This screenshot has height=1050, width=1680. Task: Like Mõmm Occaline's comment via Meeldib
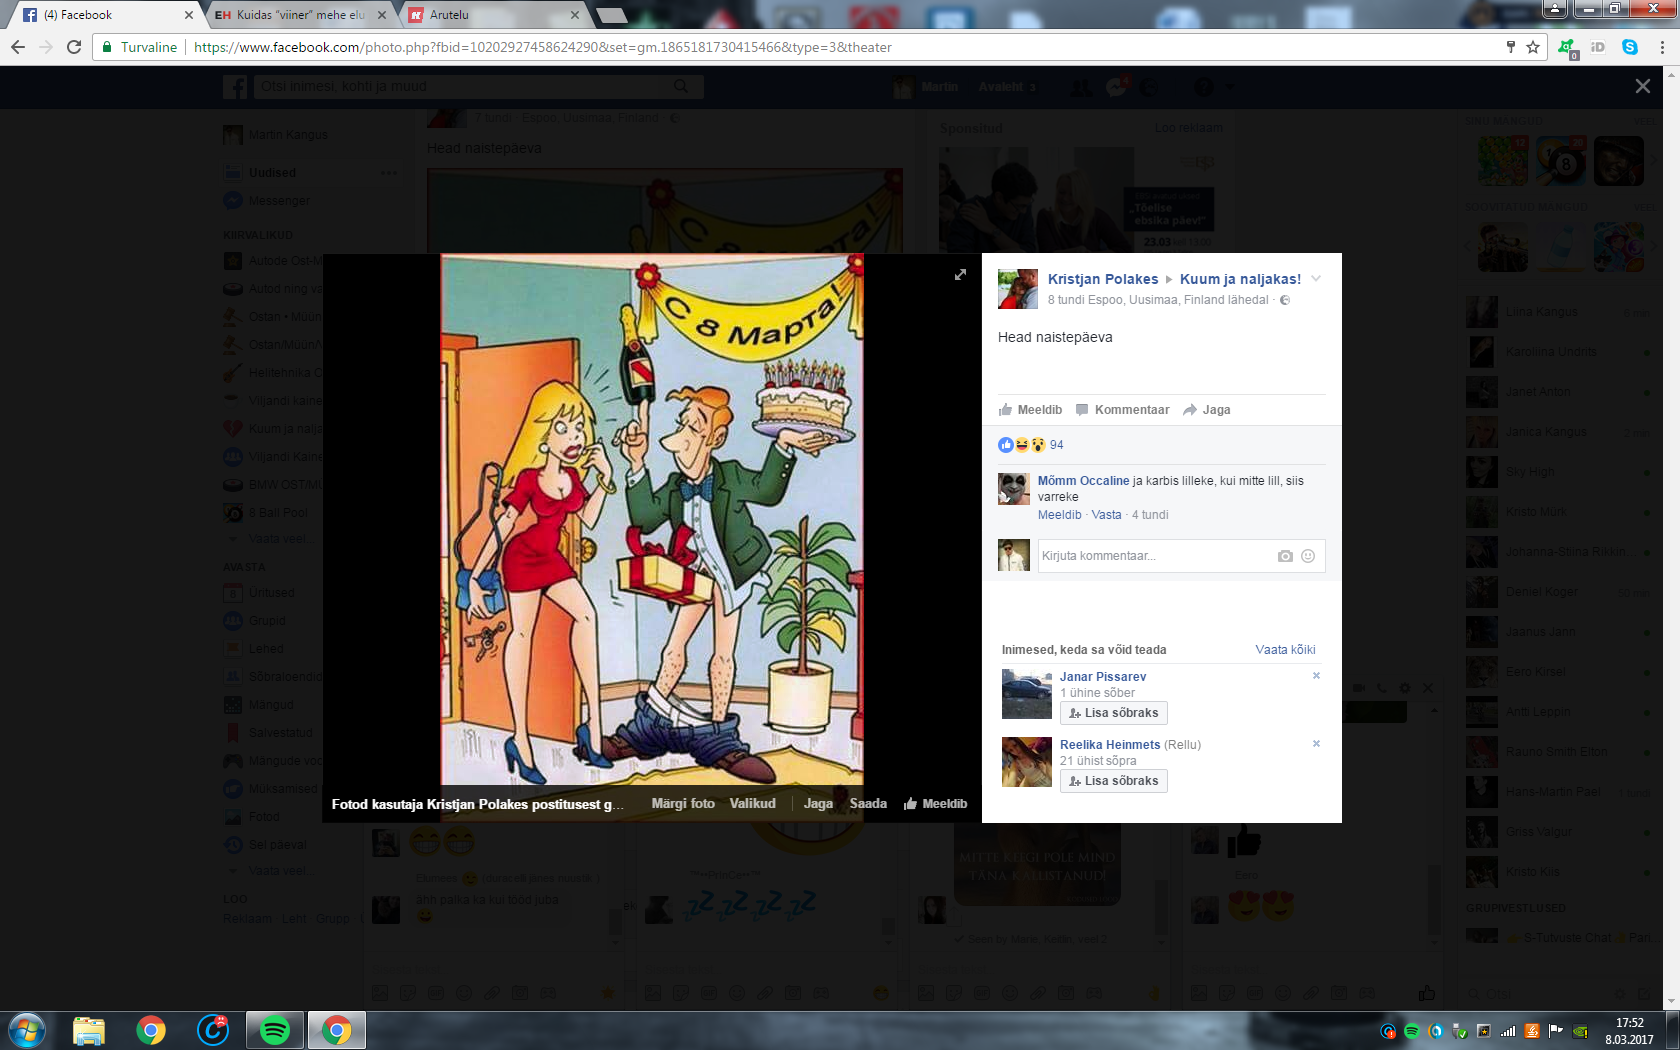click(1059, 515)
